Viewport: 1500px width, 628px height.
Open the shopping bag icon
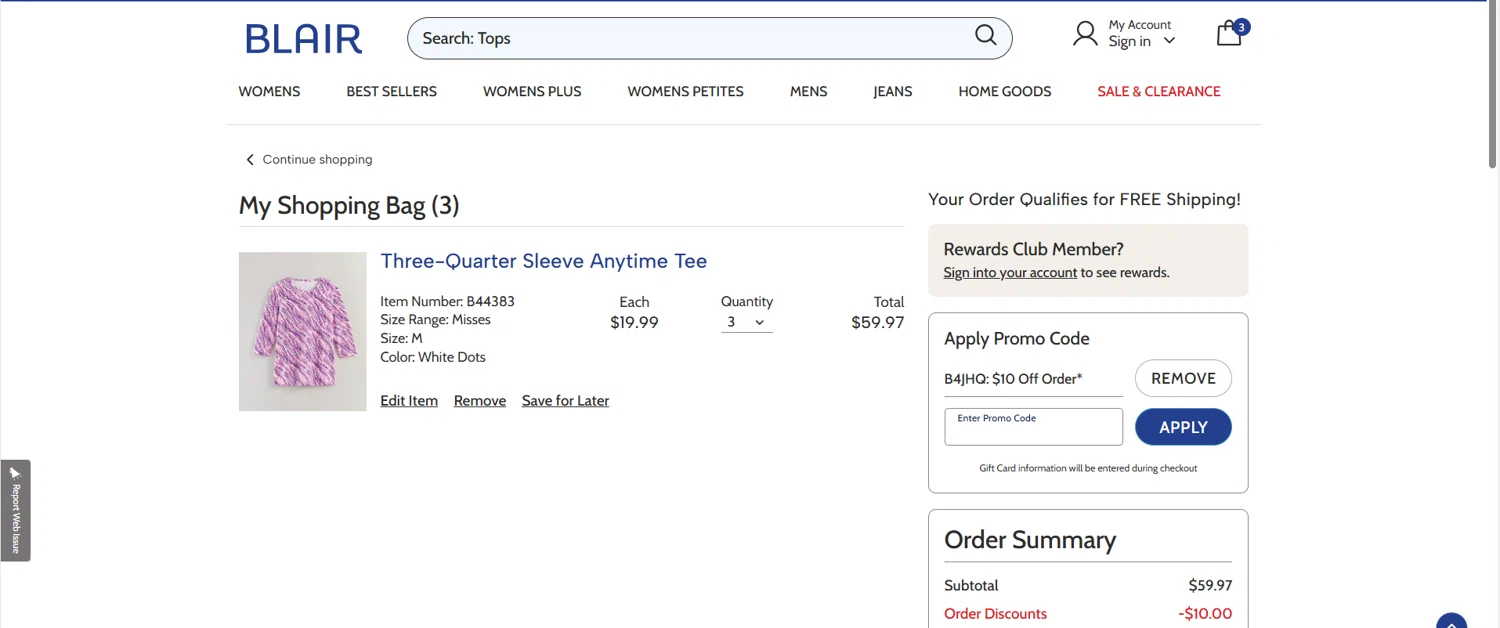click(x=1229, y=34)
